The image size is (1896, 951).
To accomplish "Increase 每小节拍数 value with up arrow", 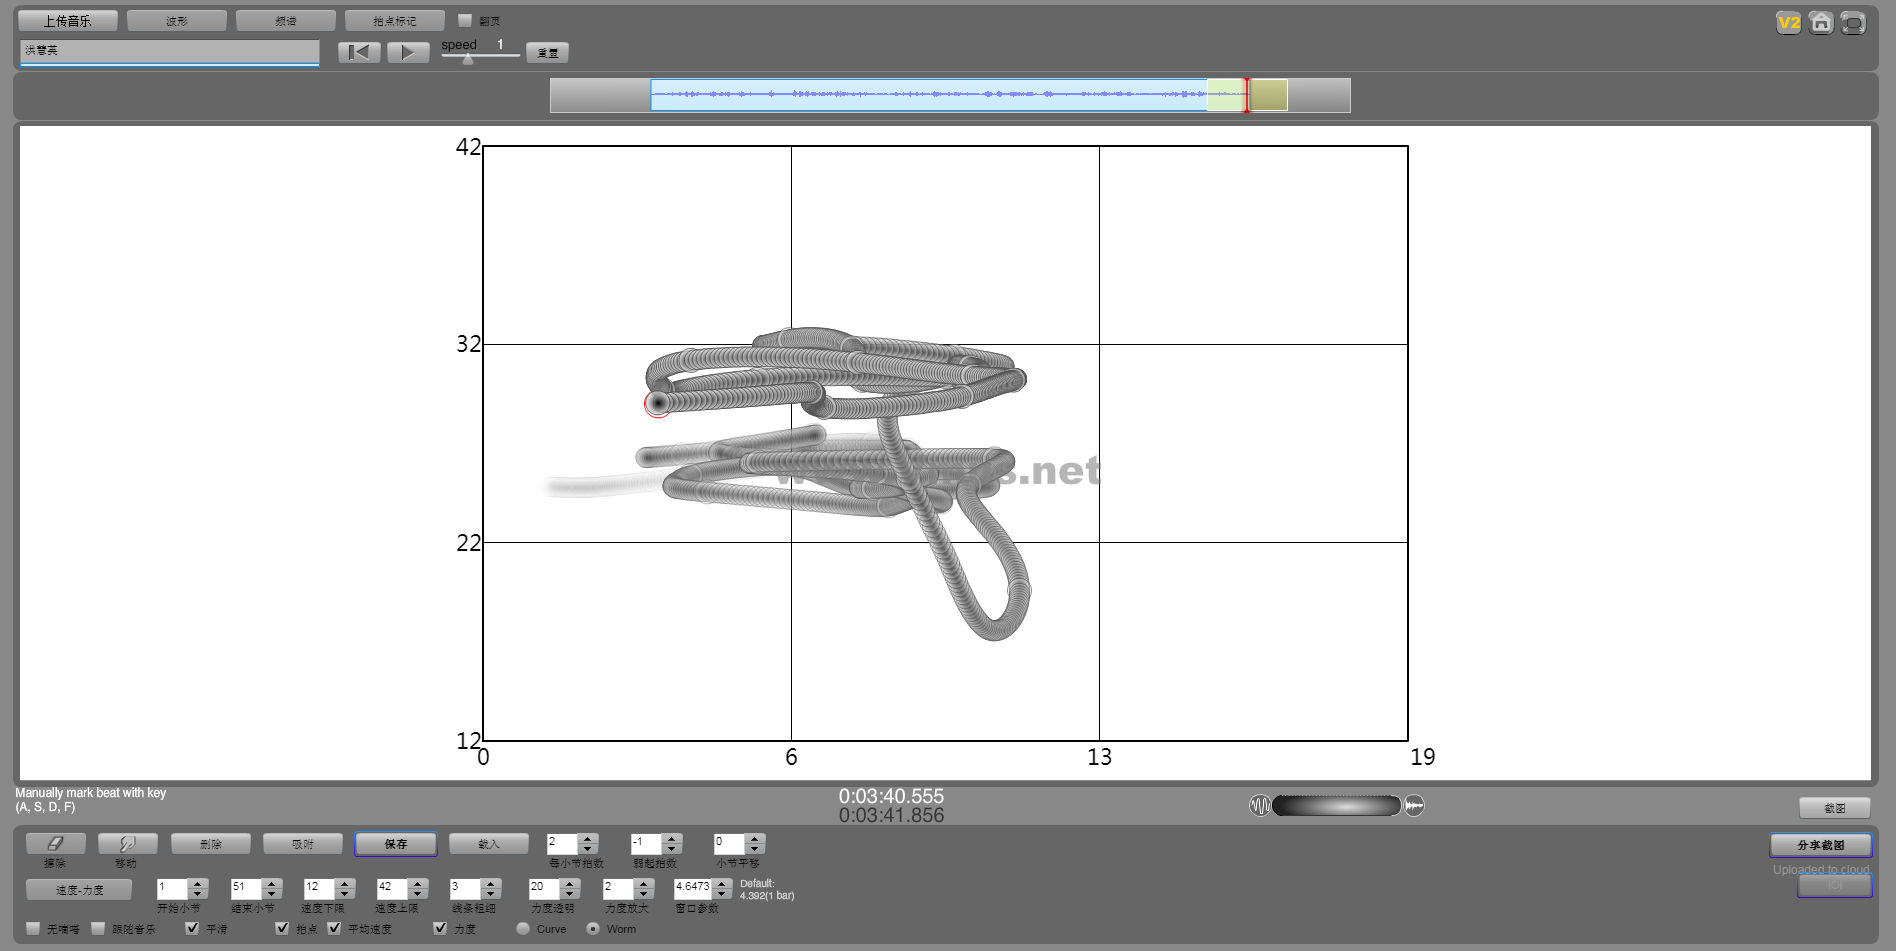I will point(588,839).
